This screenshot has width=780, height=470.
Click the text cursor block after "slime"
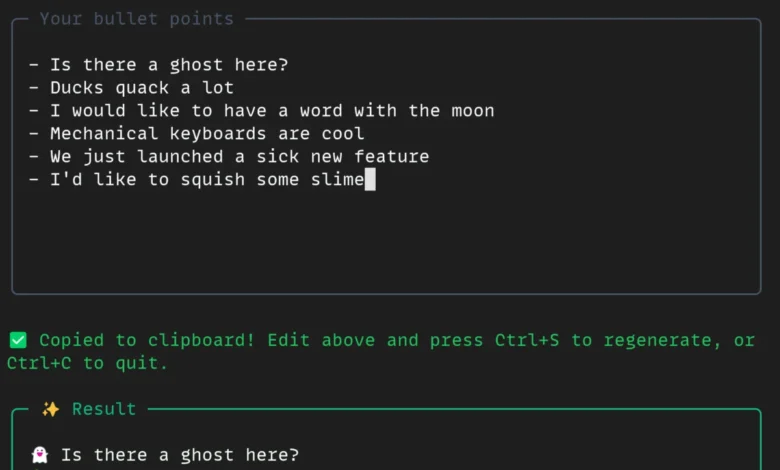[x=370, y=180]
